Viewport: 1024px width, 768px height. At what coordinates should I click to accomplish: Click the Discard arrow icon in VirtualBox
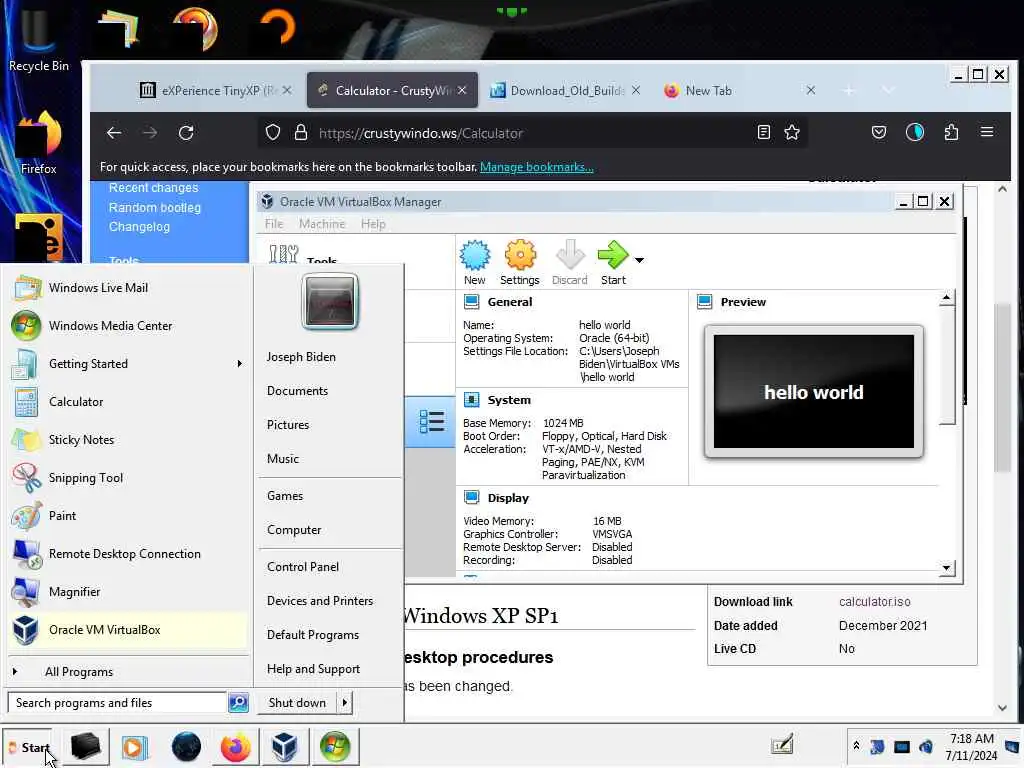pos(569,255)
